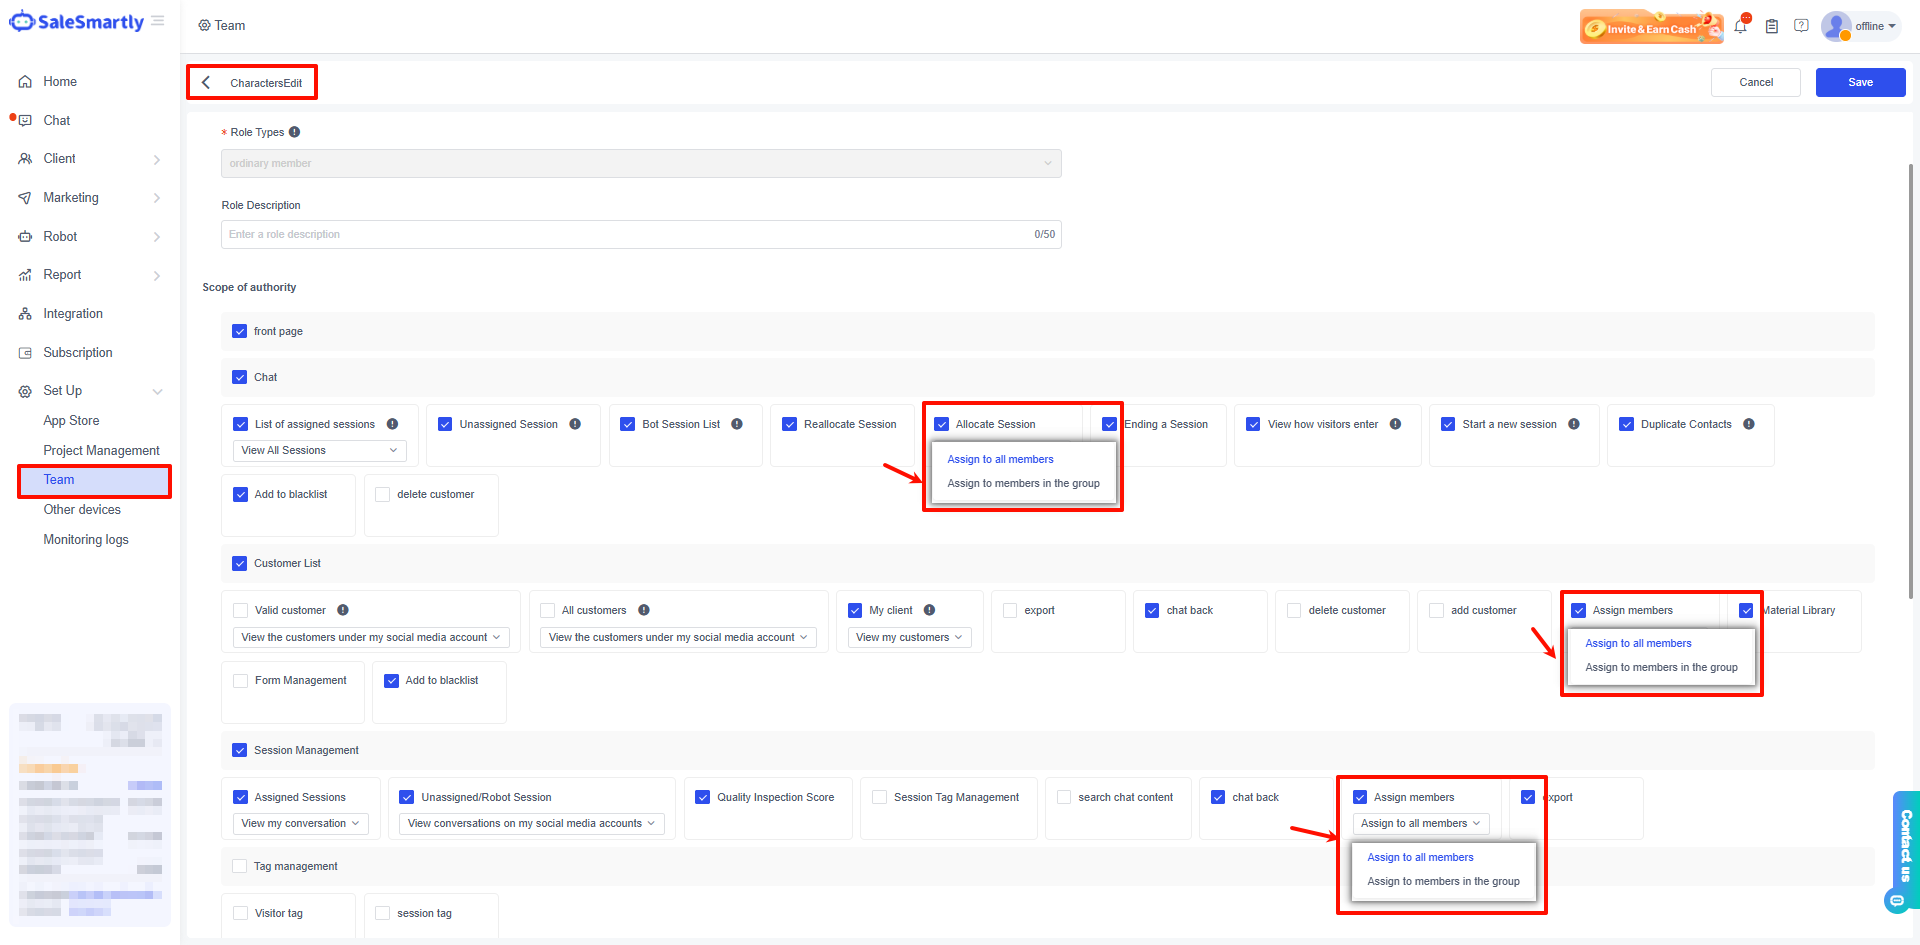This screenshot has height=945, width=1920.
Task: Click the Invite & Earn Cash banner
Action: (x=1651, y=27)
